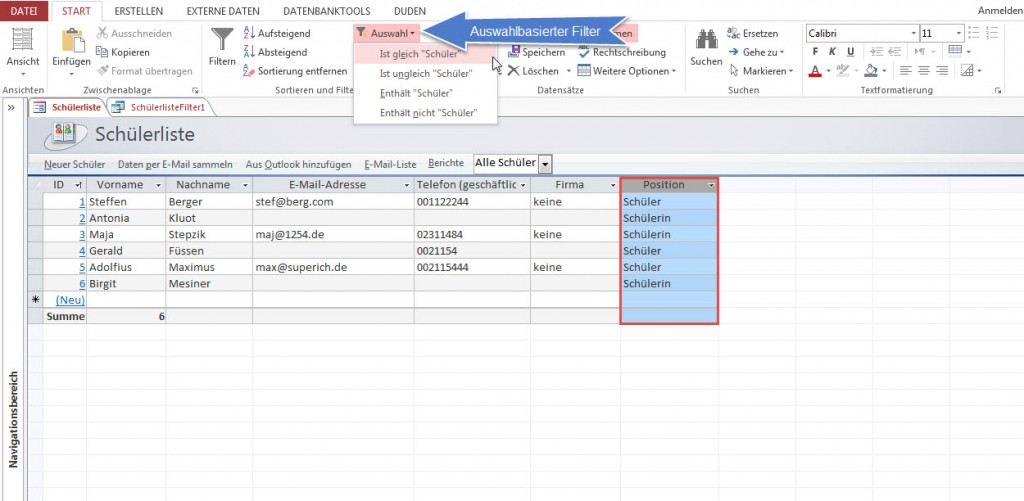This screenshot has height=501, width=1024.
Task: Open the font name dropdown Calibri
Action: tap(914, 33)
